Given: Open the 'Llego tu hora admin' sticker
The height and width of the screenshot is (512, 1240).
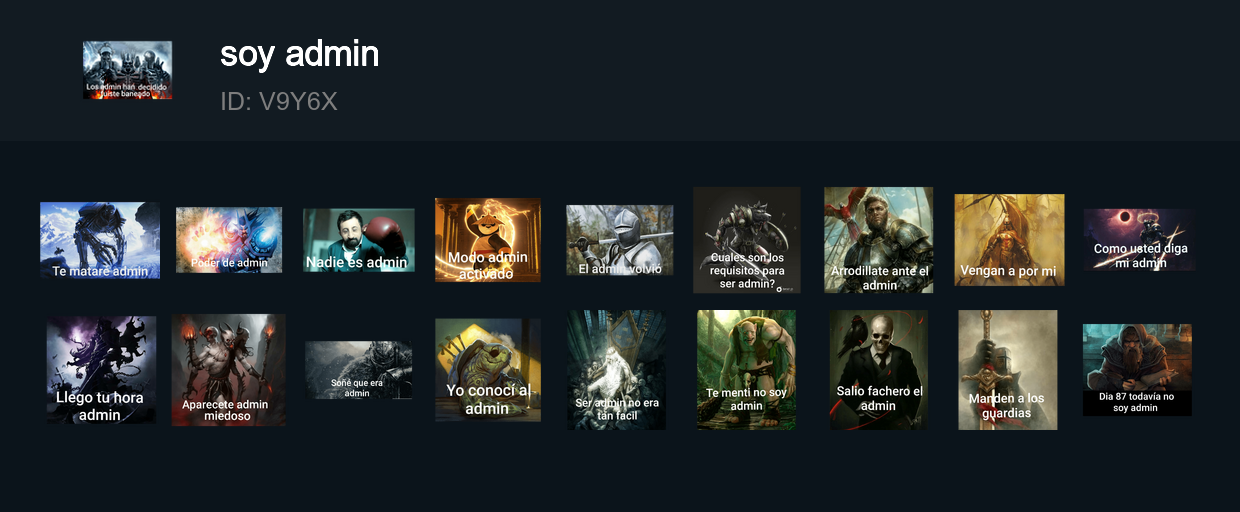Looking at the screenshot, I should point(101,370).
